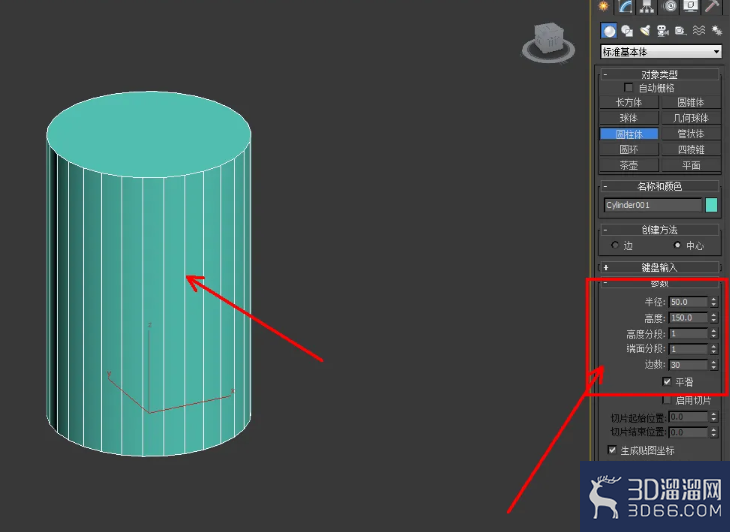
Task: Collapse the 对象类型 rollout
Action: (660, 74)
